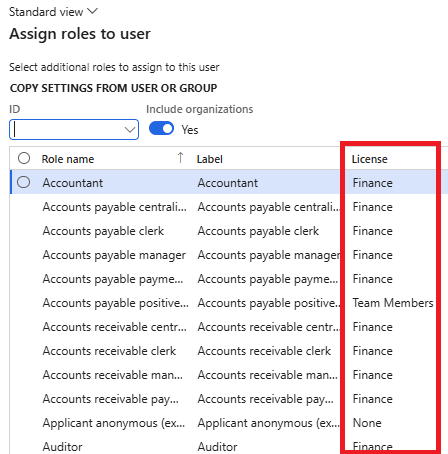Image resolution: width=448 pixels, height=454 pixels.
Task: Sort by the Role name column header
Action: click(68, 159)
